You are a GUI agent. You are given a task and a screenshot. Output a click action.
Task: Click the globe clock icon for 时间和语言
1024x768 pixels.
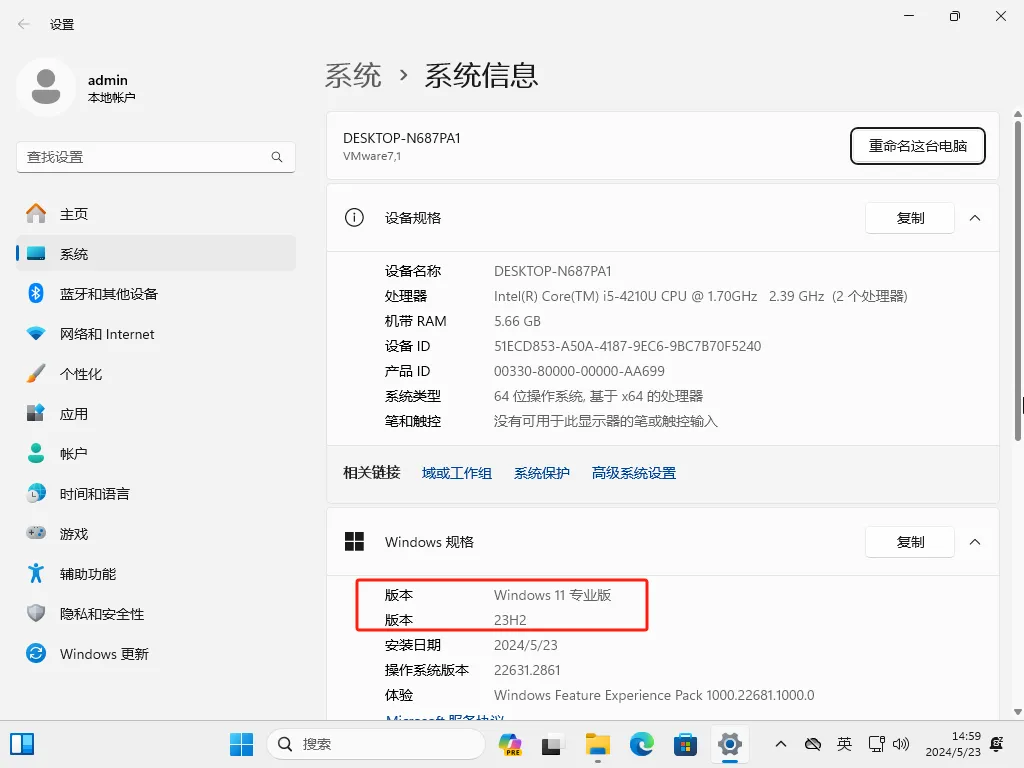point(36,493)
